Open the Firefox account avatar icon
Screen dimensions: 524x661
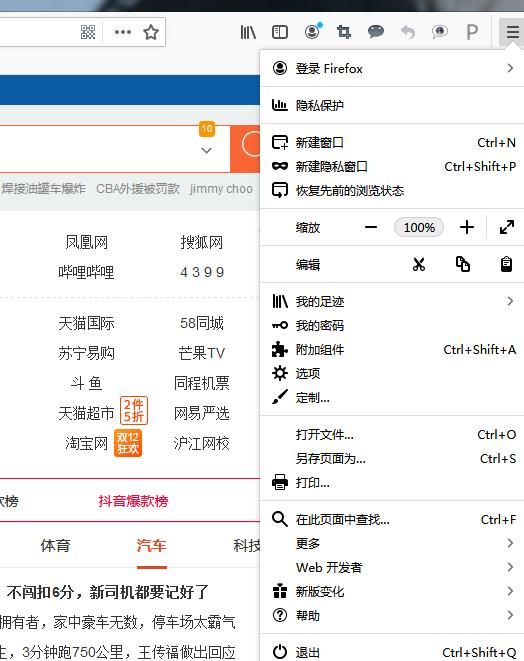[312, 32]
